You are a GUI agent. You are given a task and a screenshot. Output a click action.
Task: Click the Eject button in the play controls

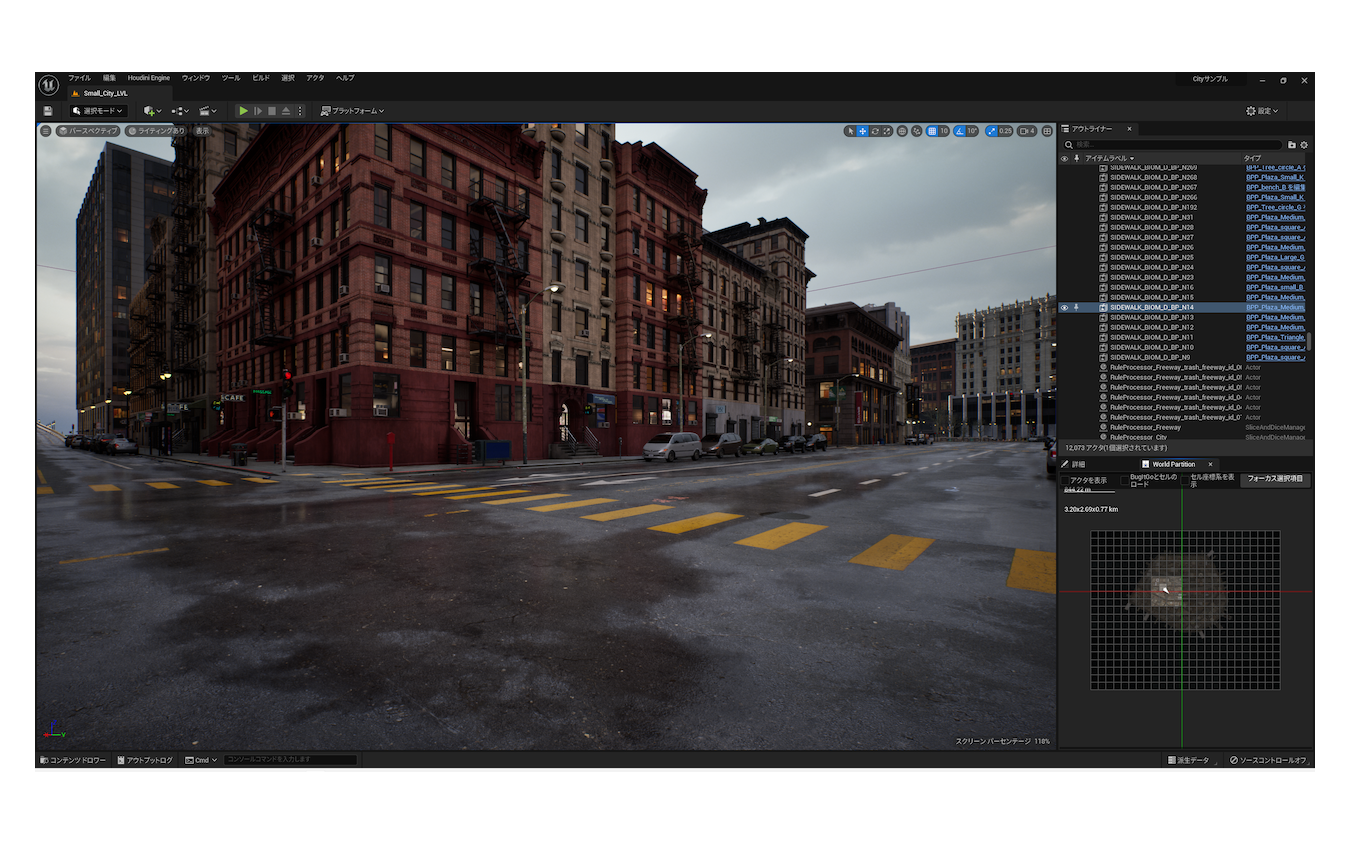(x=286, y=111)
